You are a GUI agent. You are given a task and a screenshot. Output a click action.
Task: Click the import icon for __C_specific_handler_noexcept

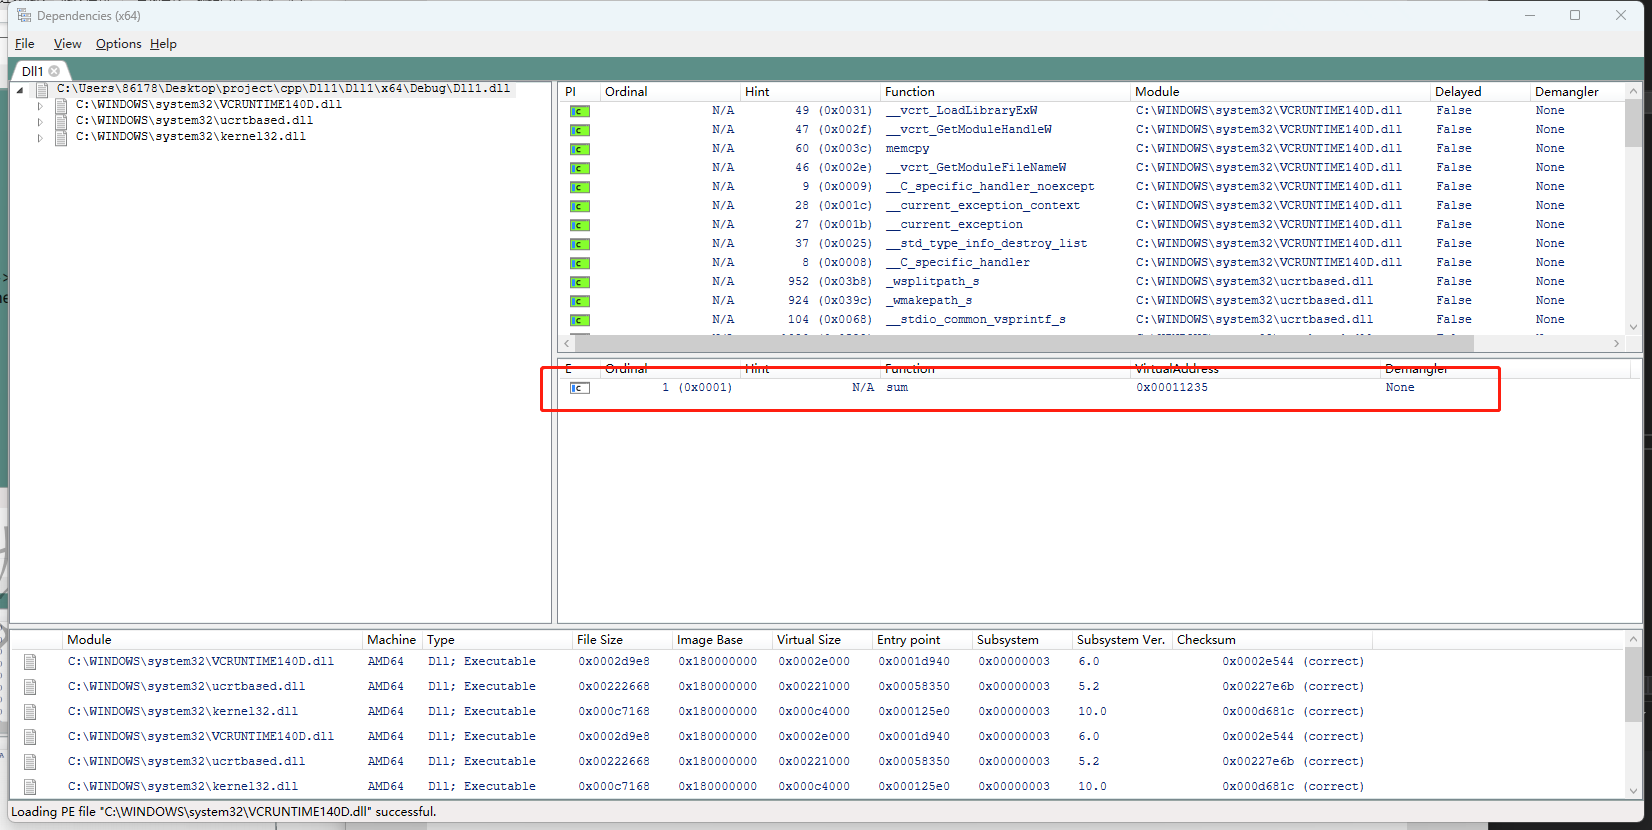click(x=580, y=187)
